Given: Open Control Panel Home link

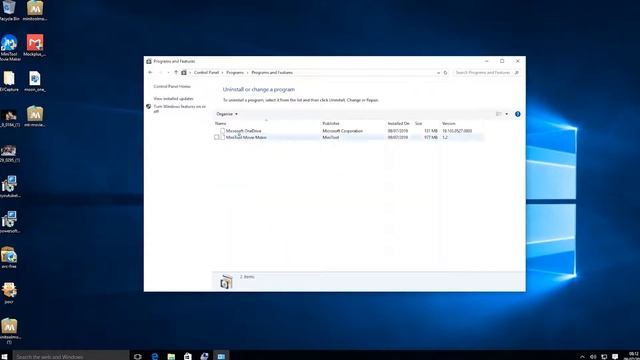Looking at the screenshot, I should pyautogui.click(x=172, y=87).
